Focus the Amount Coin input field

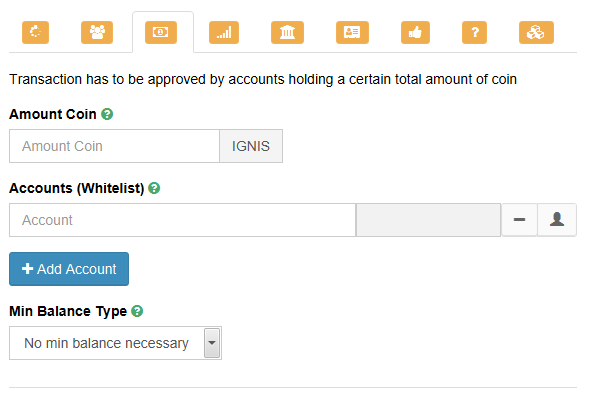tap(114, 146)
